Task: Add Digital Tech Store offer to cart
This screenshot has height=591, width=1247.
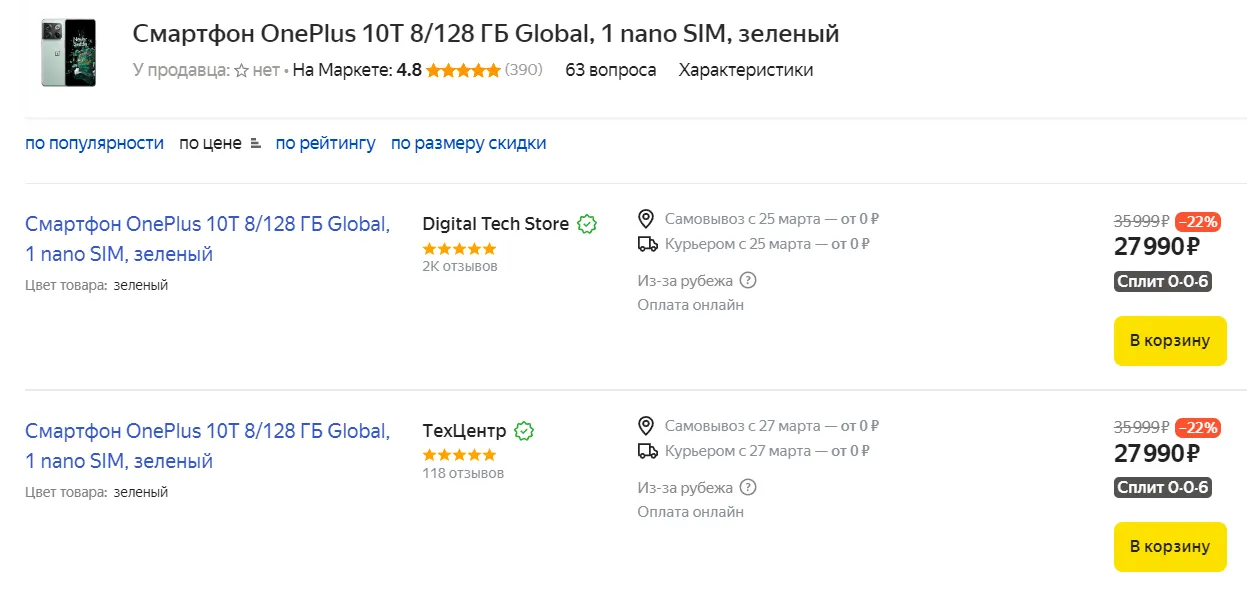Action: 1169,341
